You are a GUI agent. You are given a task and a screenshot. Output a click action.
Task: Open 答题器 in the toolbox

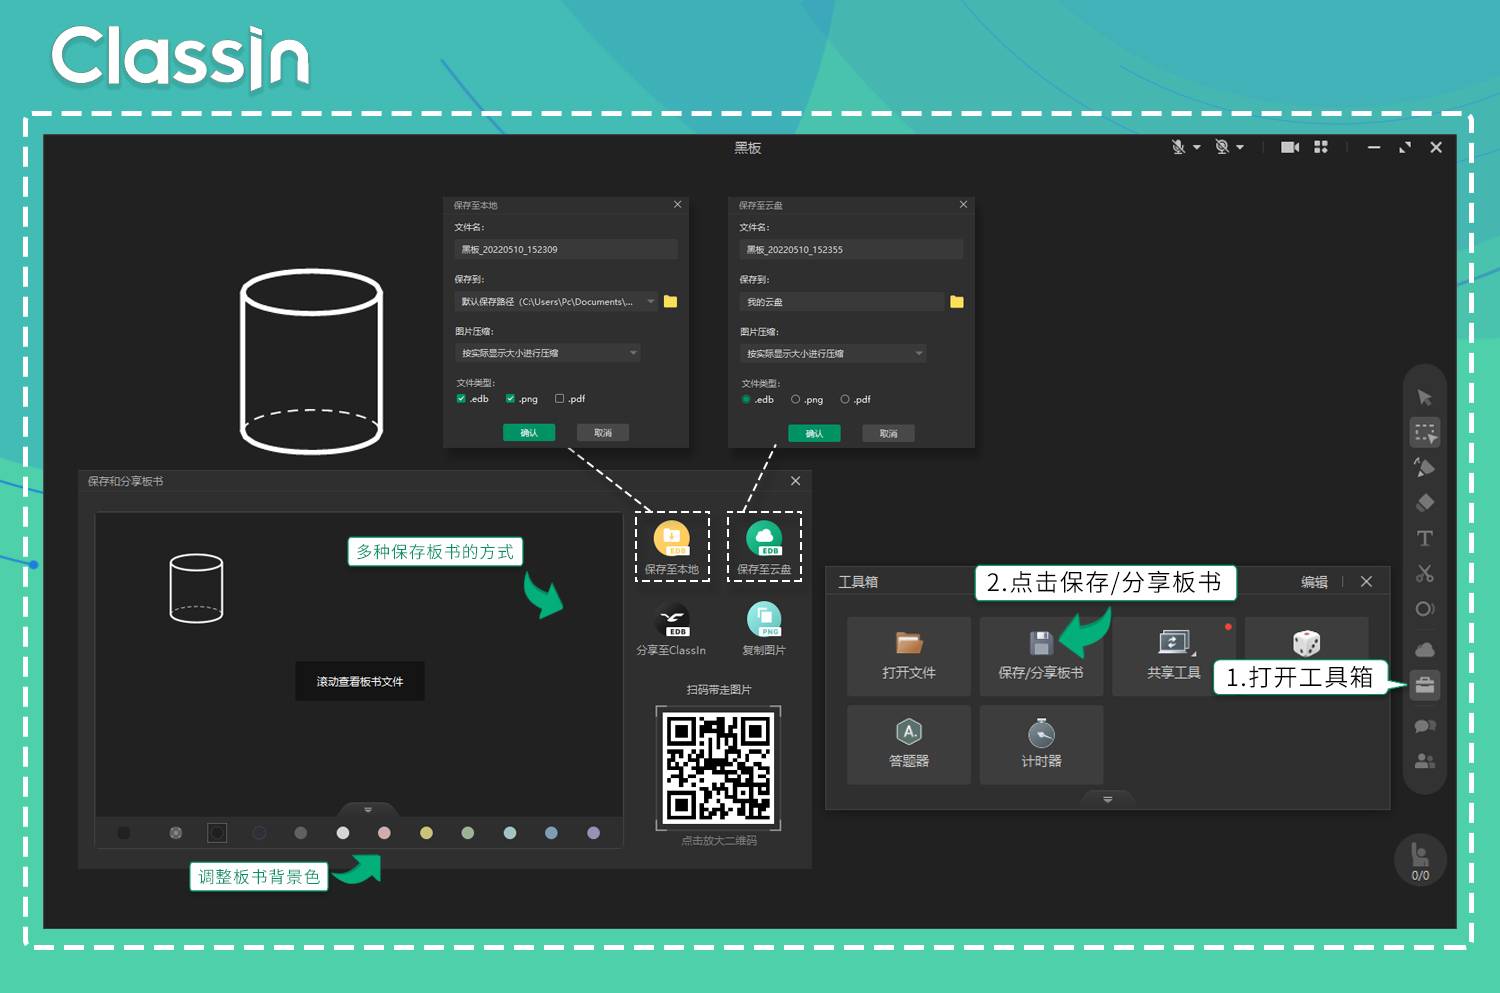tap(909, 745)
